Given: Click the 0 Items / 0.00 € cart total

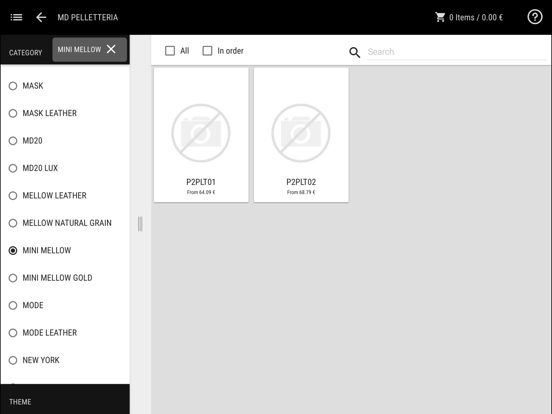Looking at the screenshot, I should [476, 18].
